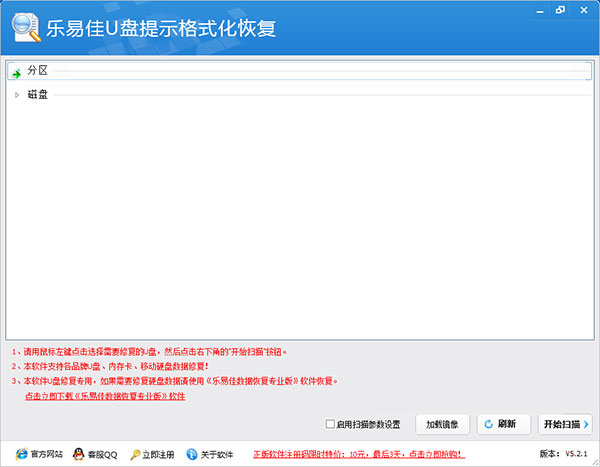
Task: Click instruction line 3 about 硬盘数据
Action: pos(175,381)
